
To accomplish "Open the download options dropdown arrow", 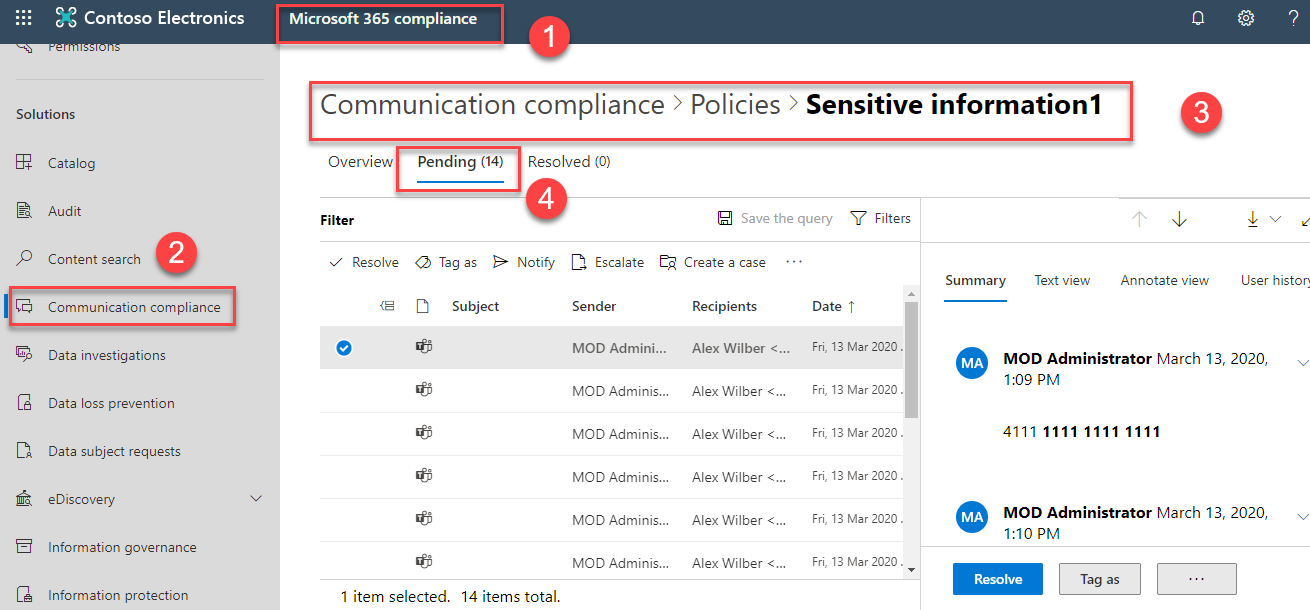I will (x=1275, y=220).
